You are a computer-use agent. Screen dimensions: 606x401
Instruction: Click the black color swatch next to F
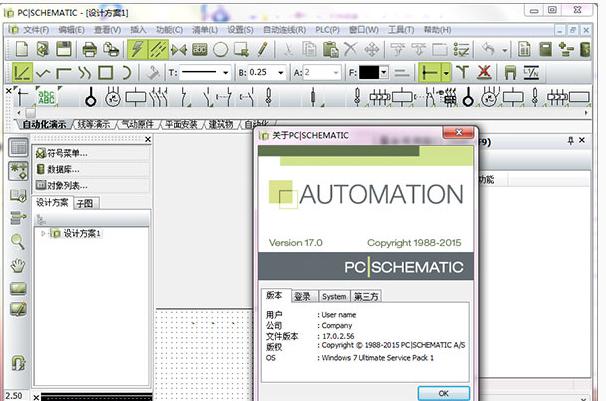(x=369, y=73)
